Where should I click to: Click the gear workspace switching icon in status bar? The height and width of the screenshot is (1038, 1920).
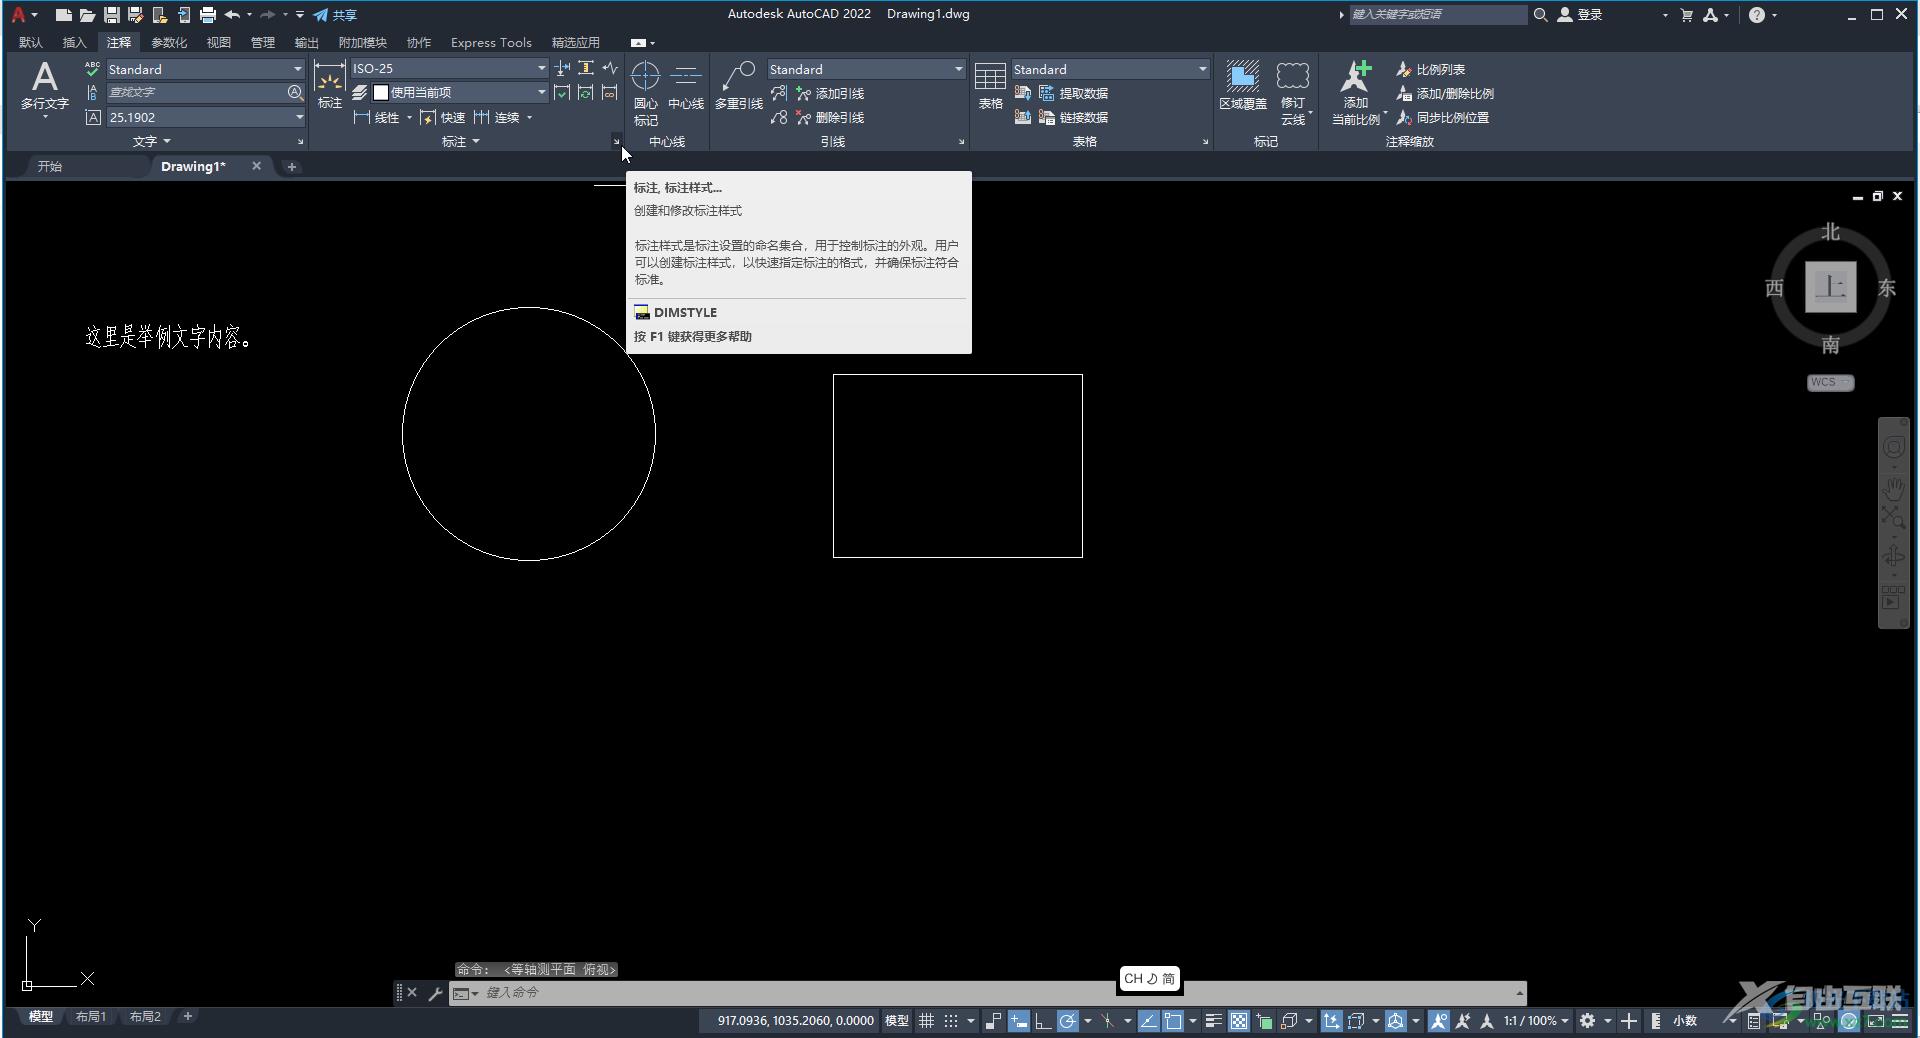[x=1587, y=1021]
